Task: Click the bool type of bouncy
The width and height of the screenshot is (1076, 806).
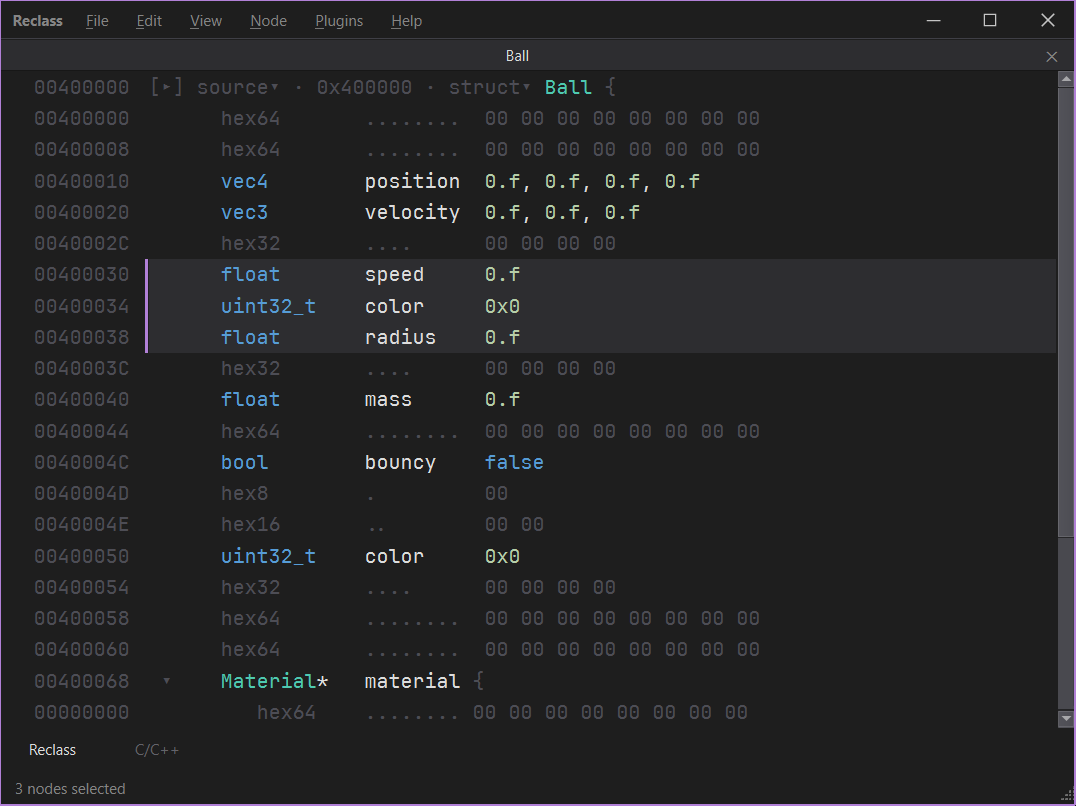Action: (x=244, y=462)
